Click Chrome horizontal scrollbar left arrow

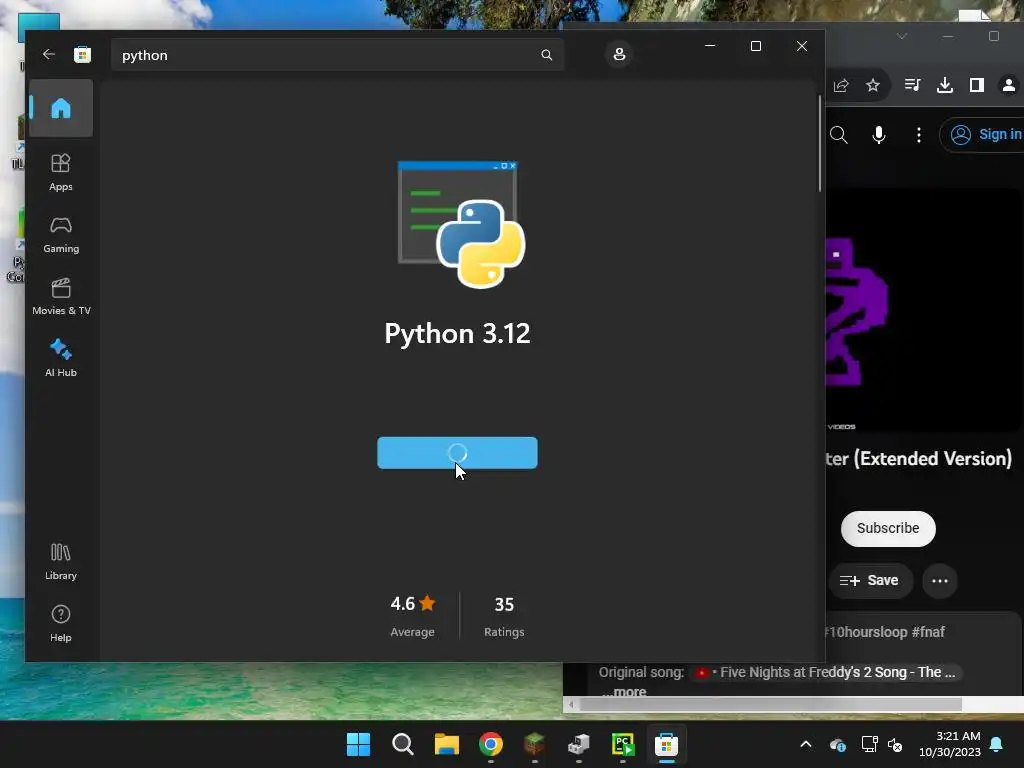571,704
